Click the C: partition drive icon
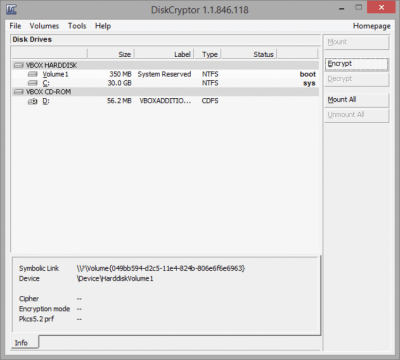 point(32,83)
